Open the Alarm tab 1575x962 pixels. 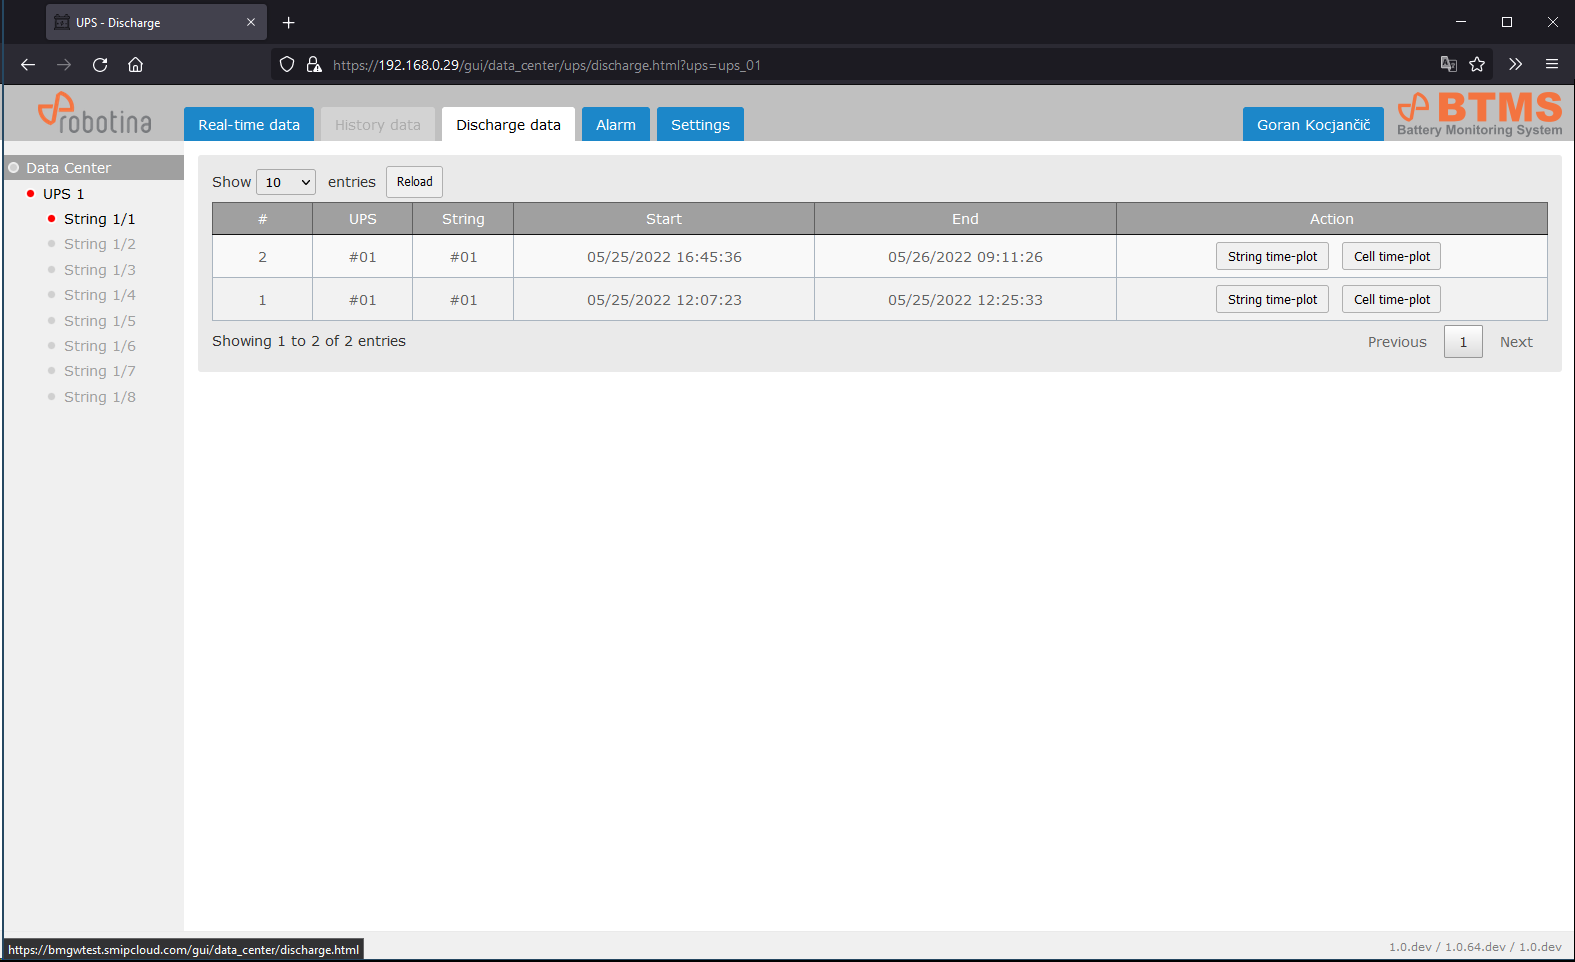point(615,125)
